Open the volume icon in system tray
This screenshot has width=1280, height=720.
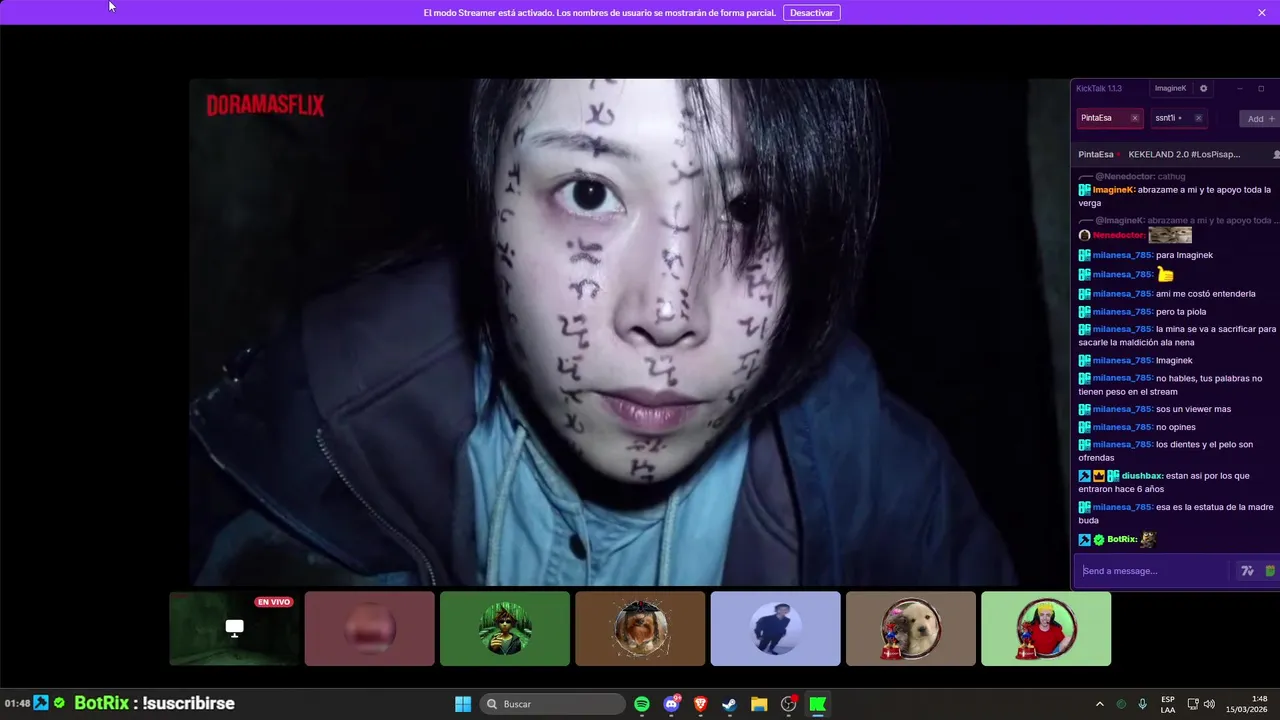click(1209, 704)
